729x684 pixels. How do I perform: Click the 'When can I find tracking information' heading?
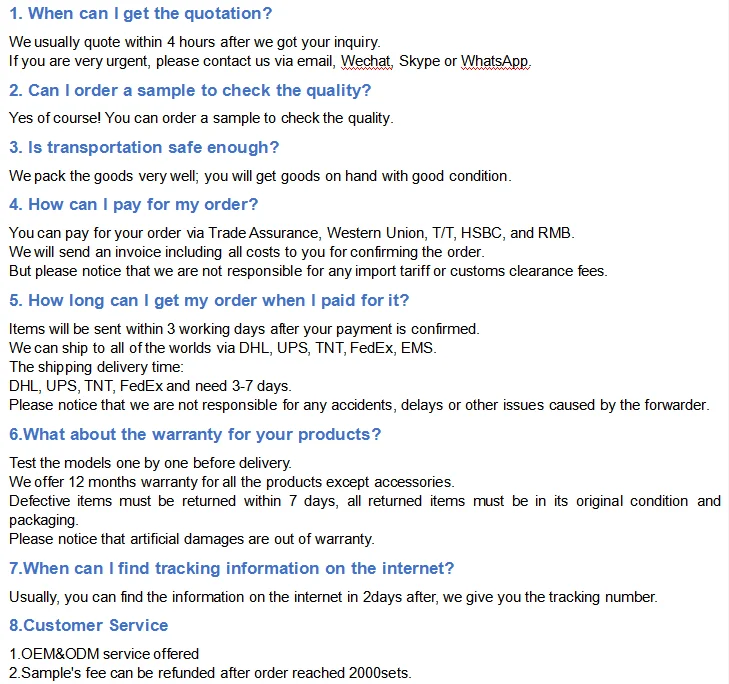coord(232,568)
